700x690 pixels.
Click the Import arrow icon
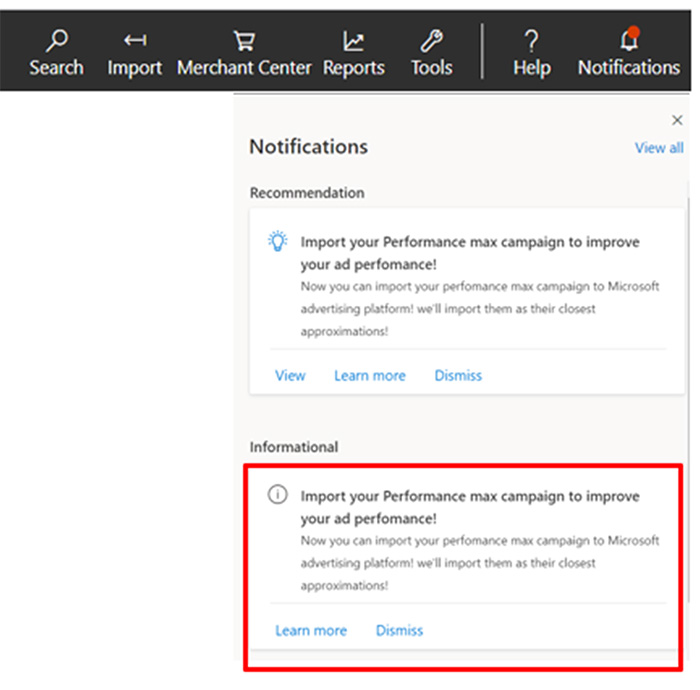(134, 40)
